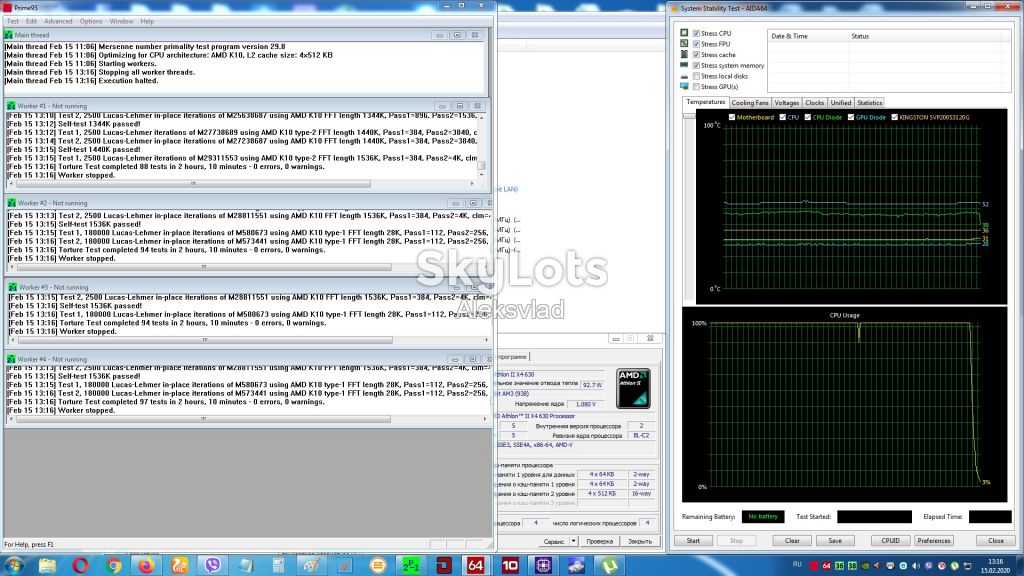The height and width of the screenshot is (576, 1024).
Task: Click the AIDA64 '64' tray icon
Action: coord(826,566)
